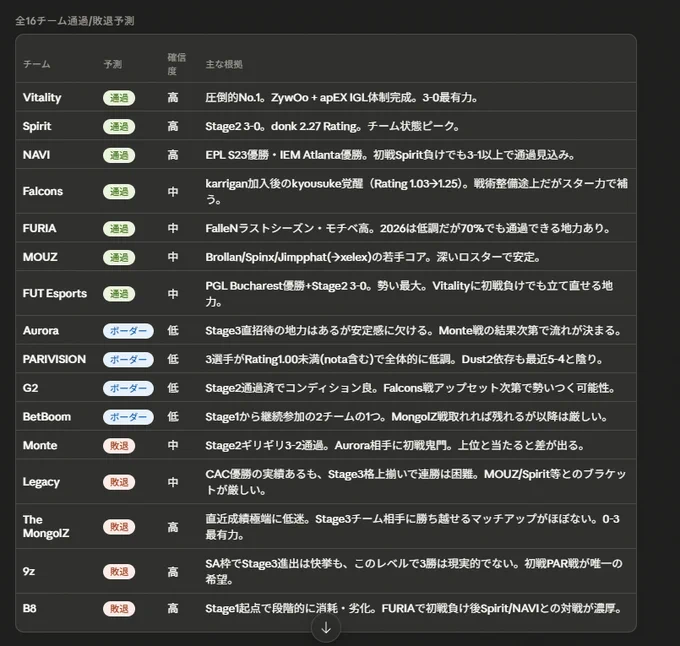Viewport: 680px width, 646px height.
Task: Click the 通過 badge in Spirit row
Action: point(119,127)
